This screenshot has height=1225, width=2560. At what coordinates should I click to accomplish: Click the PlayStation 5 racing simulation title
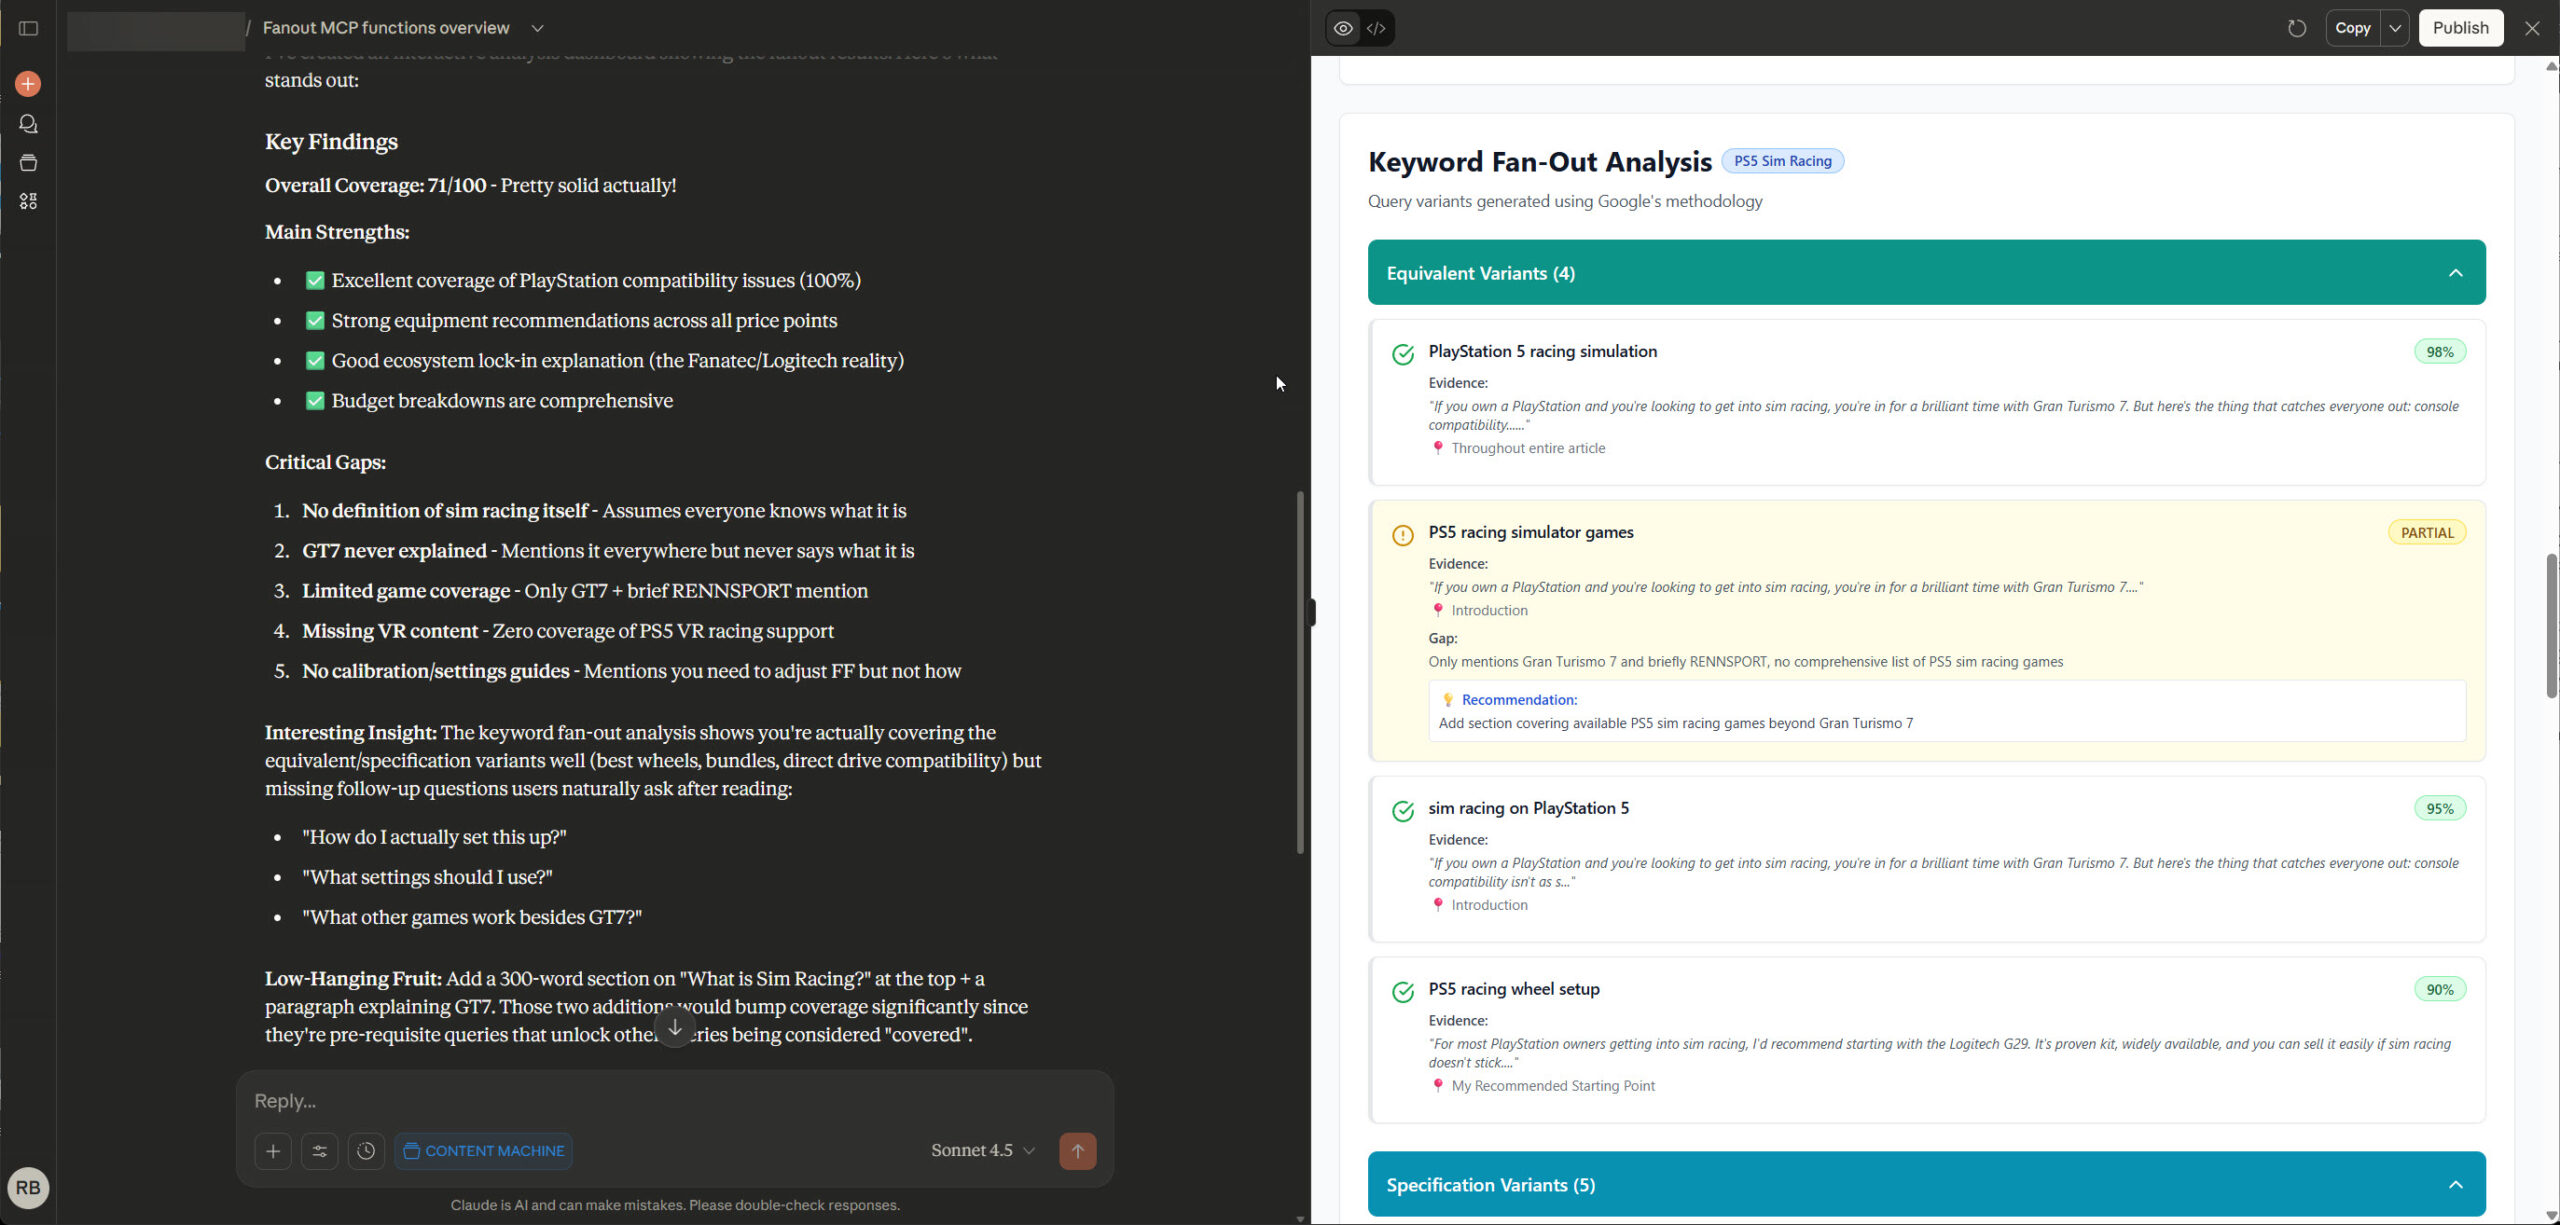click(x=1543, y=351)
